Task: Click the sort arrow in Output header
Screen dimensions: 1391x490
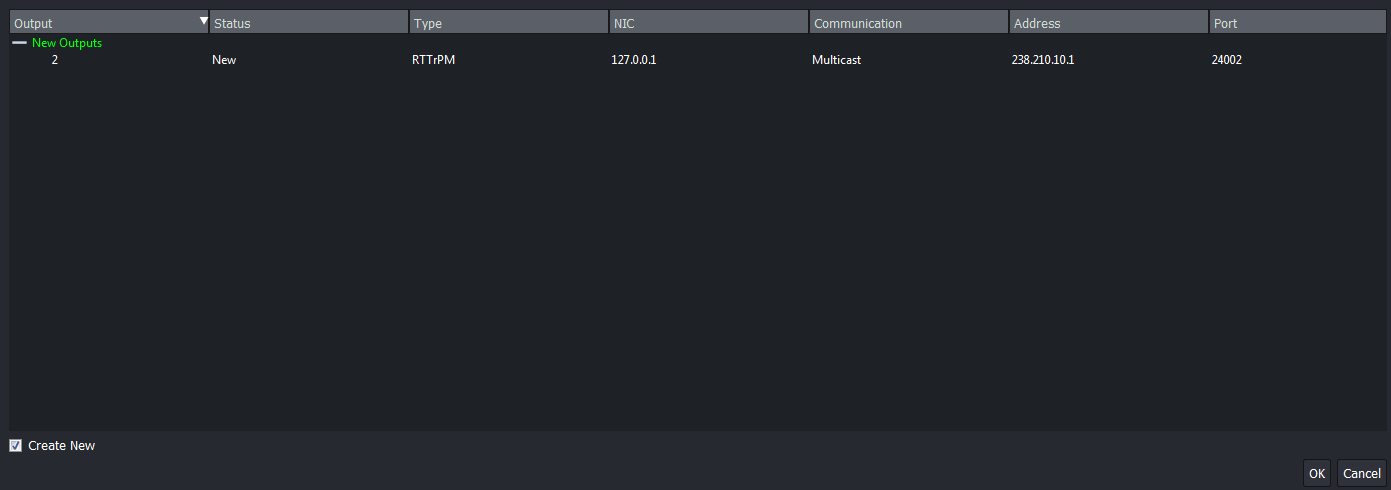Action: [203, 21]
